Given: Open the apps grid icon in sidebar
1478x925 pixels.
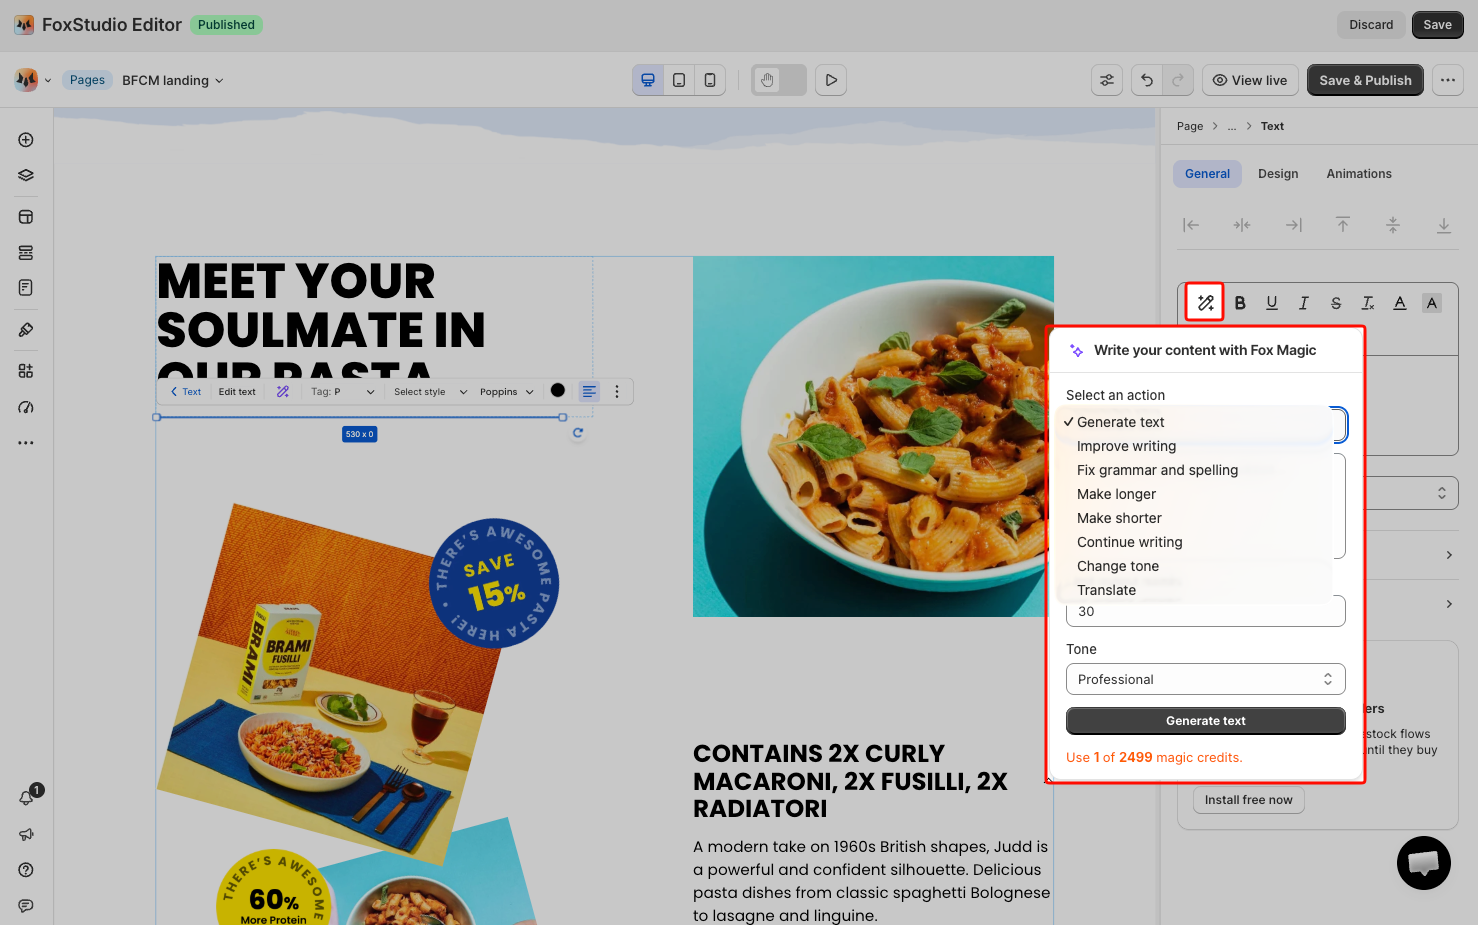Looking at the screenshot, I should pyautogui.click(x=26, y=371).
